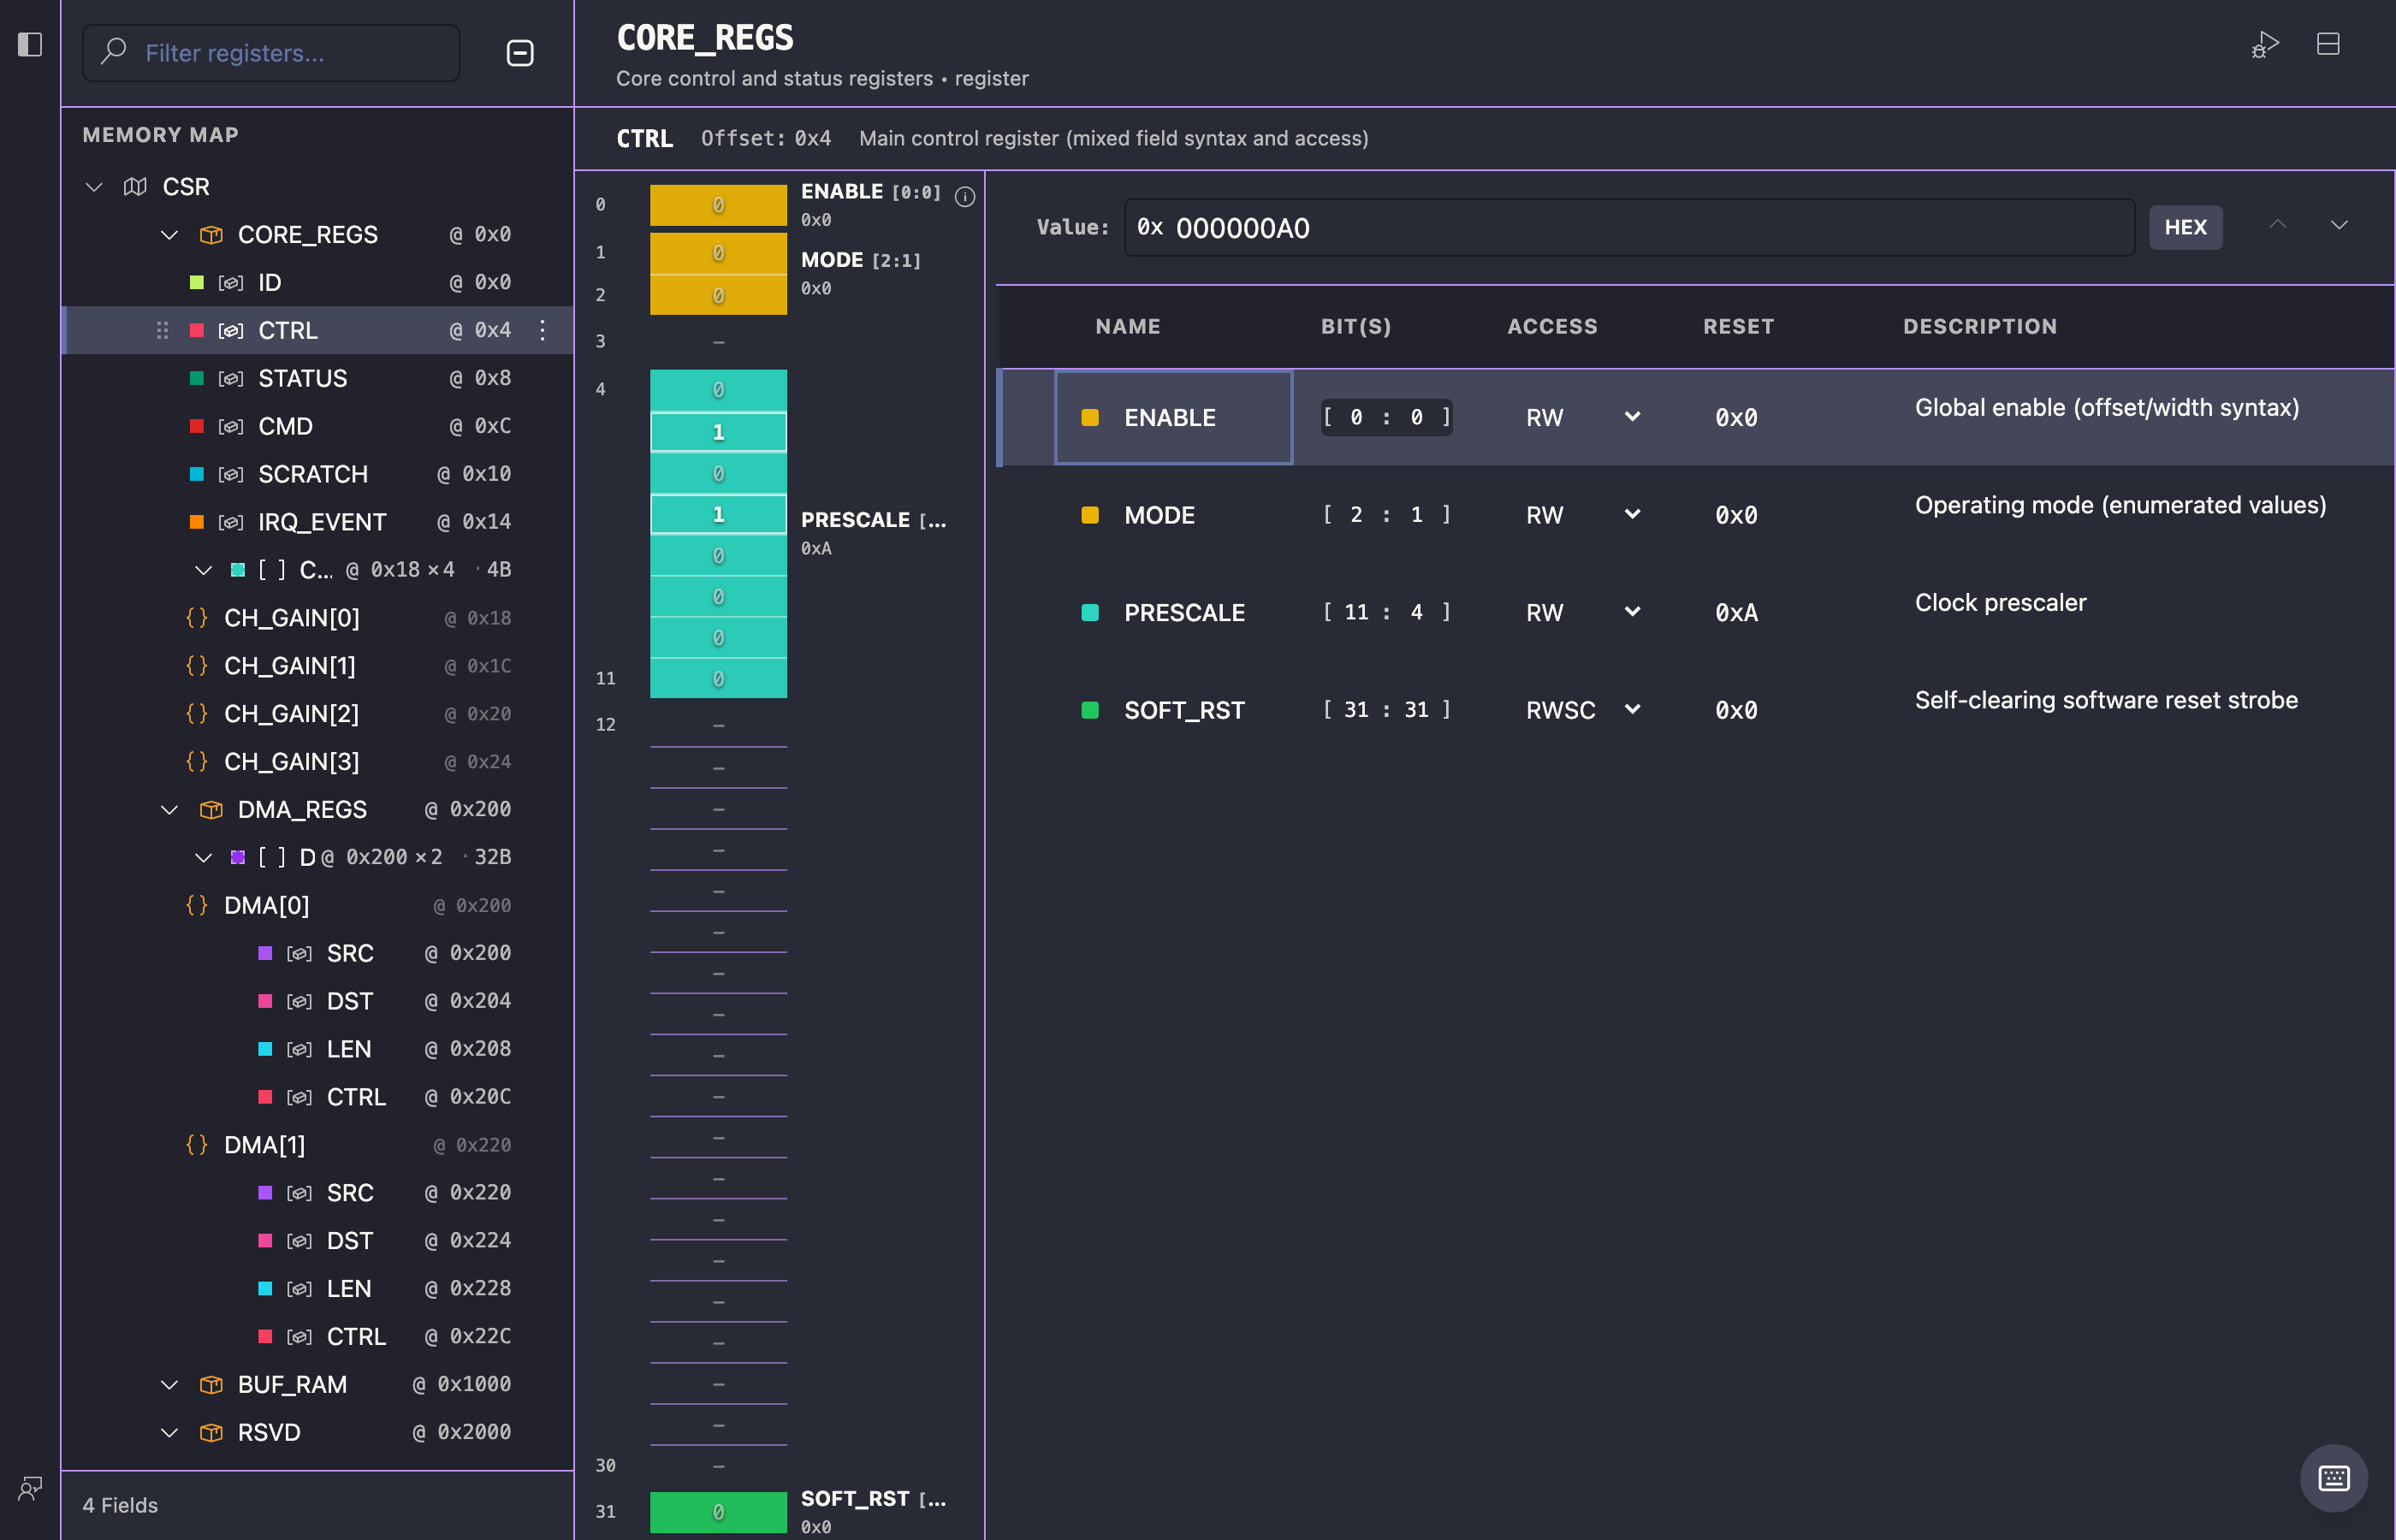Image resolution: width=2396 pixels, height=1540 pixels.
Task: Select CH_GAIN[2] at 0x20
Action: point(318,714)
